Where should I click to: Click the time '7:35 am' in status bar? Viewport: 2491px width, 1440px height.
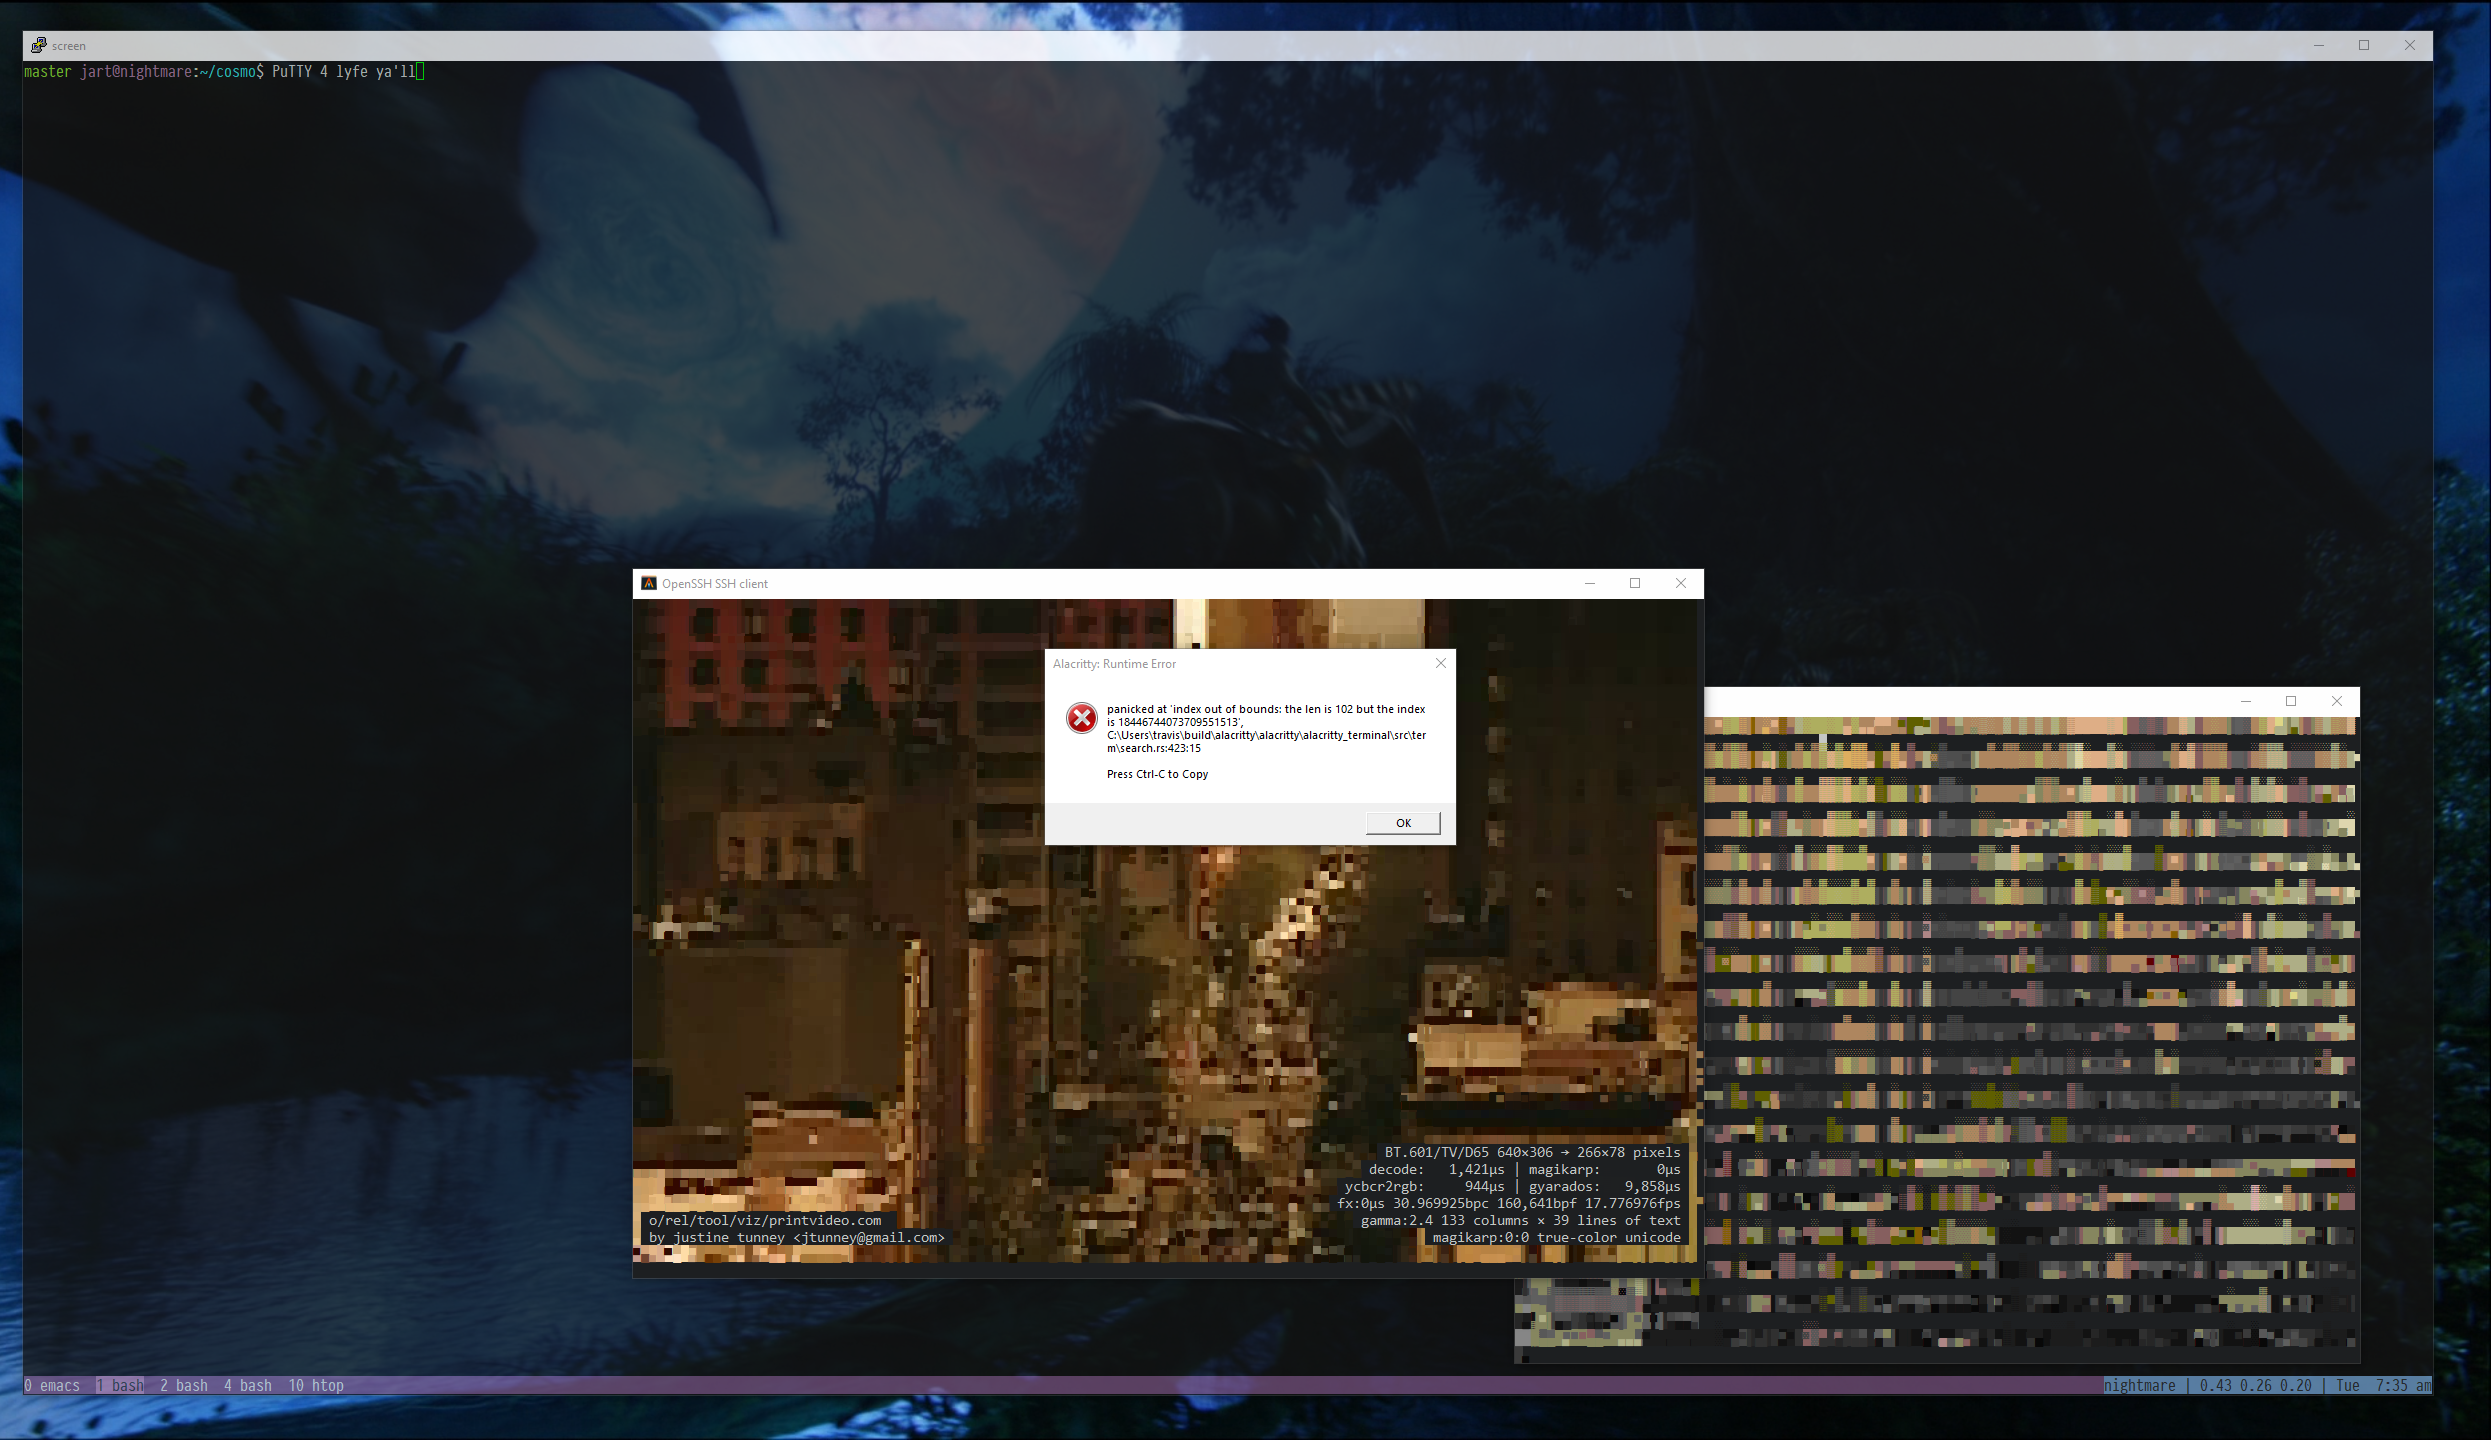pos(2403,1385)
